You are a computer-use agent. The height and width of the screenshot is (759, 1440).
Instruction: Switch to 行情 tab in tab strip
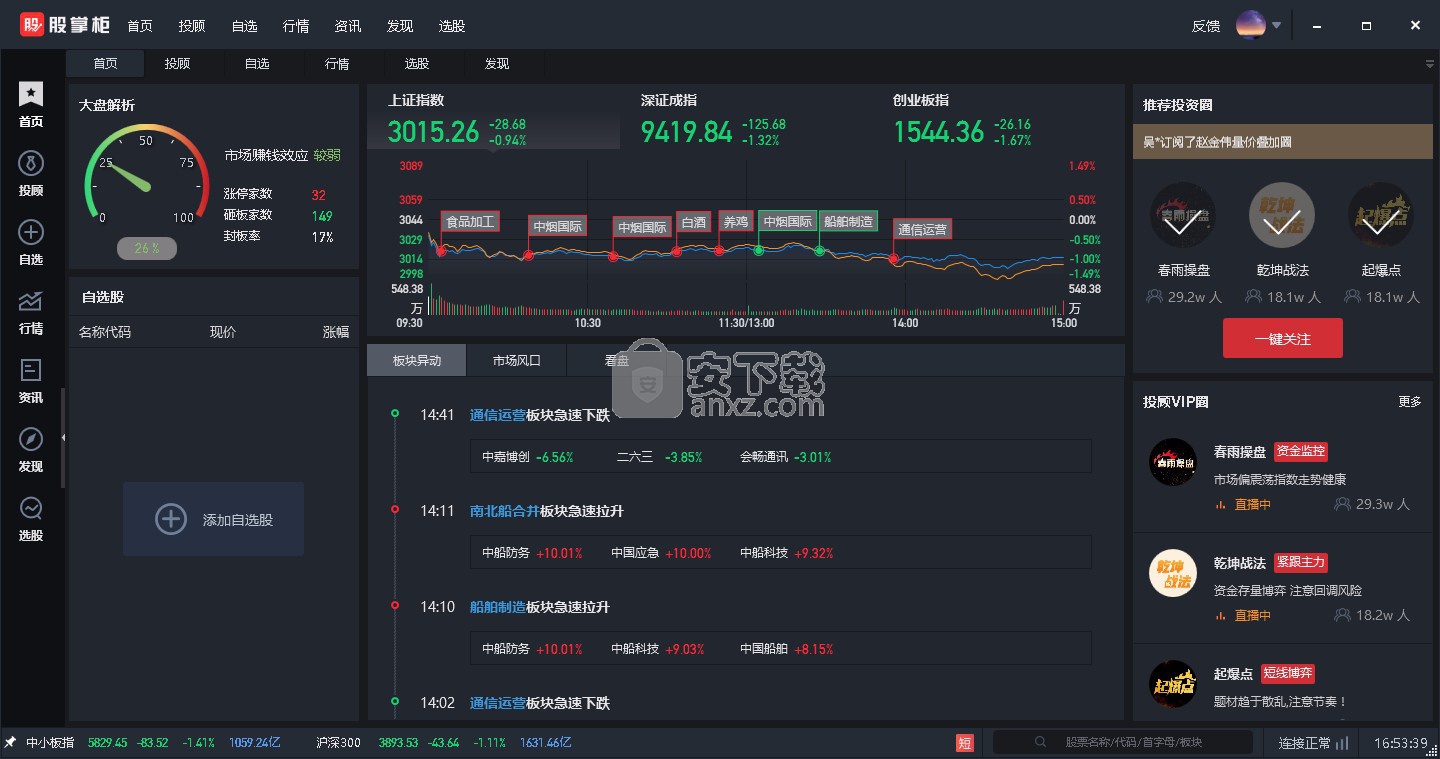point(337,63)
